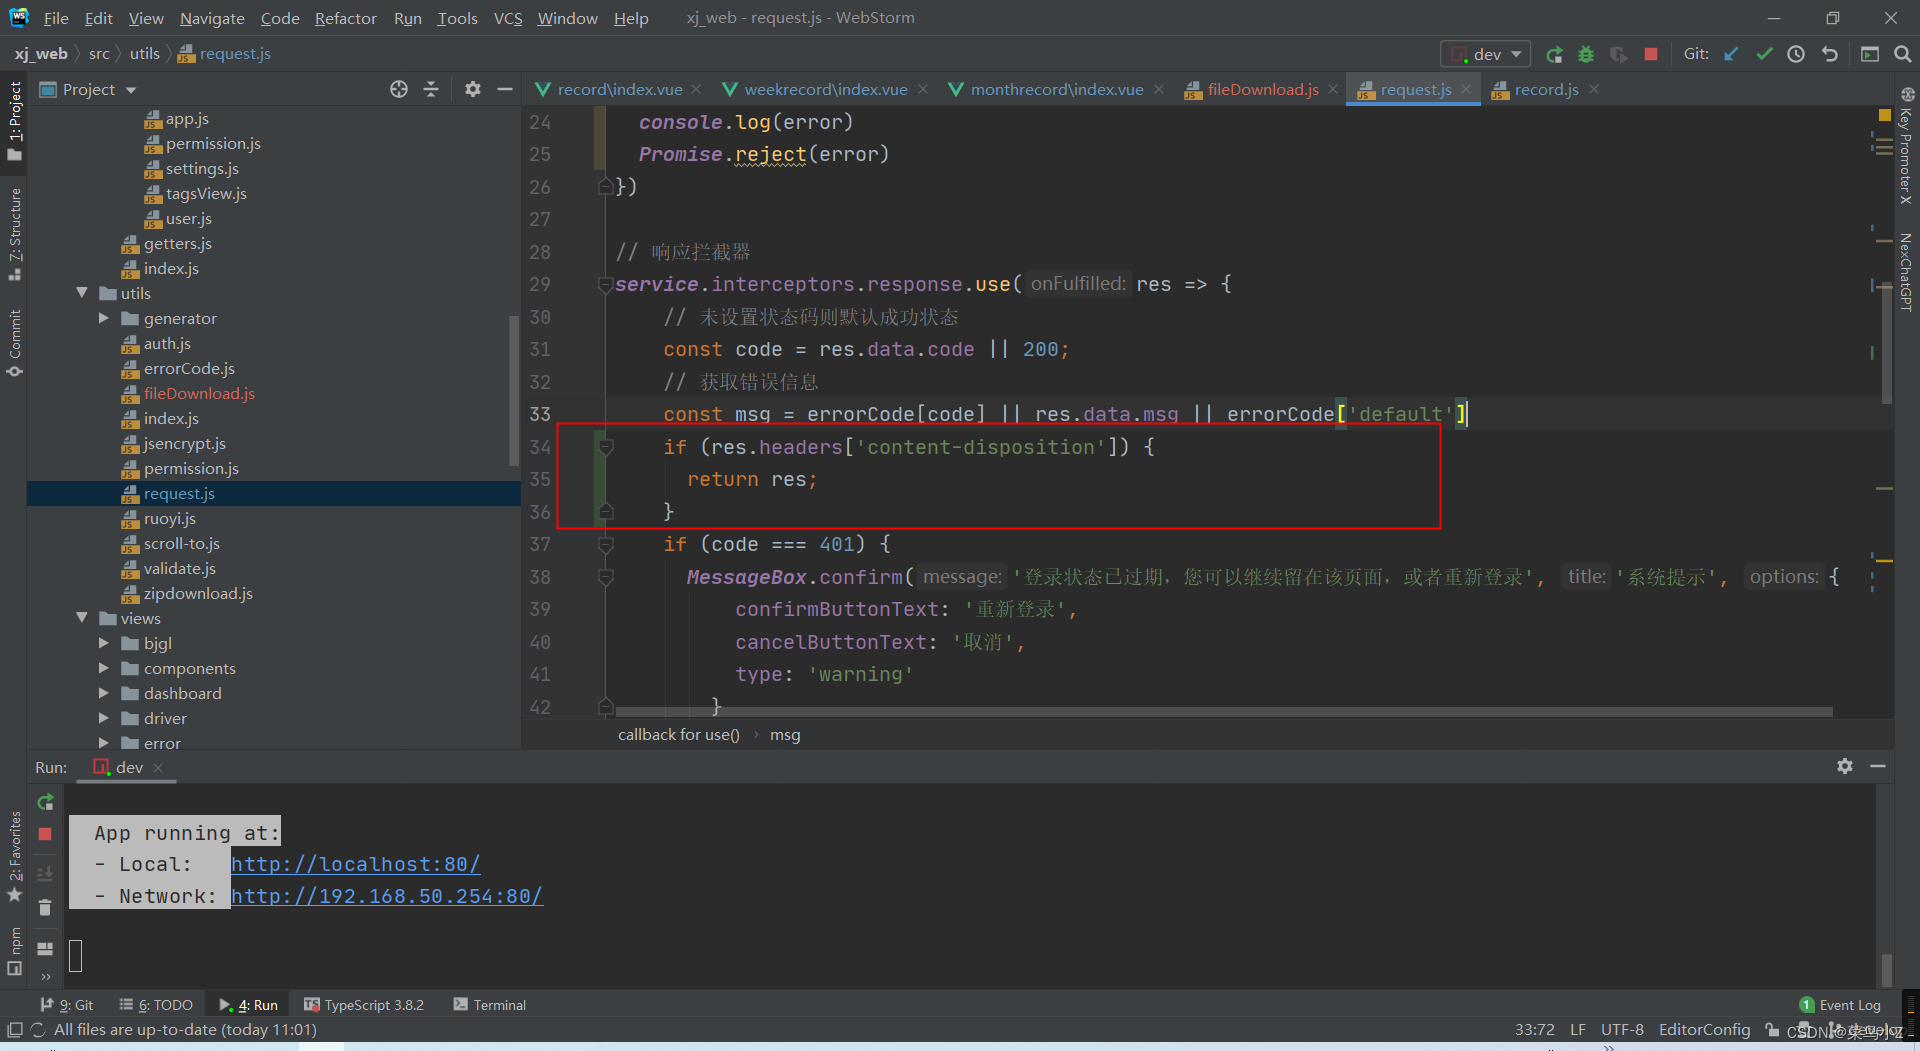Image resolution: width=1920 pixels, height=1051 pixels.
Task: Rollback changes with the undo arrow icon
Action: pos(1830,55)
